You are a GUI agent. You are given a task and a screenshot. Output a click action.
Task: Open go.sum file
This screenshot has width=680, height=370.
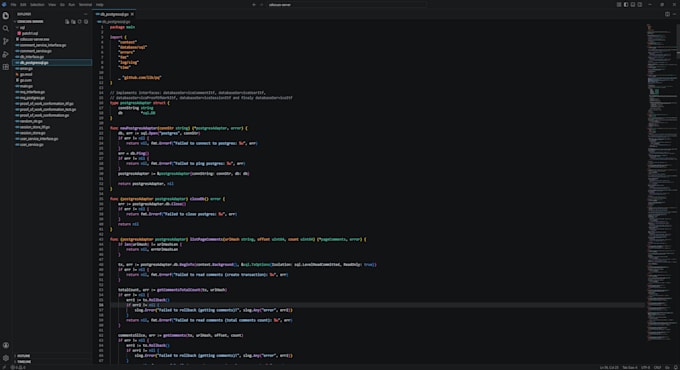pos(26,80)
